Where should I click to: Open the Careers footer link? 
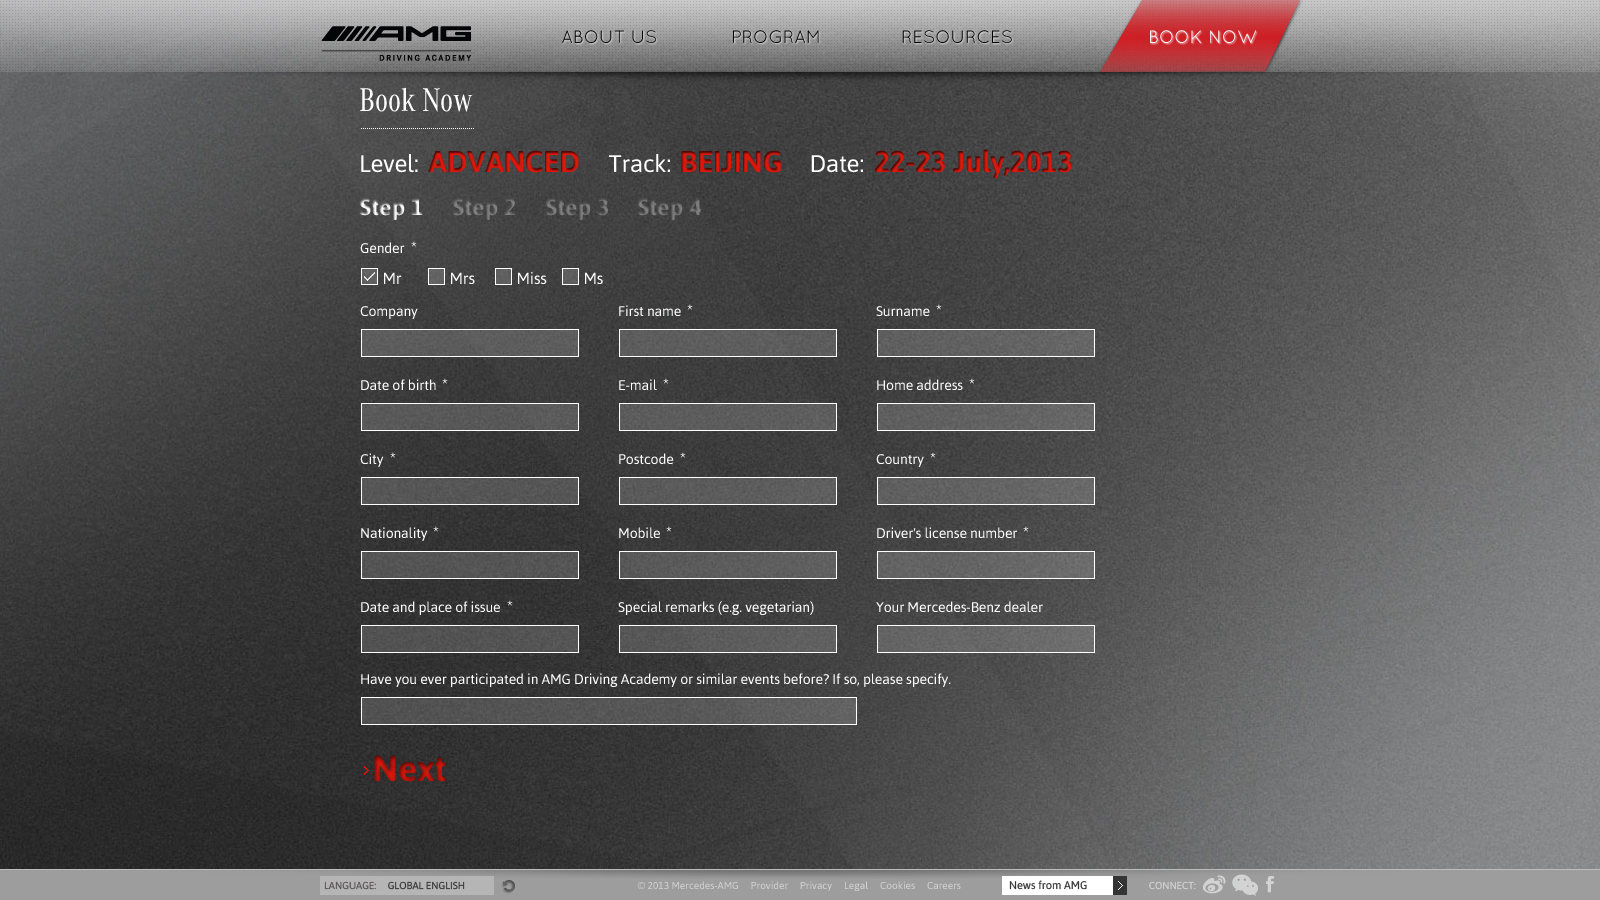pyautogui.click(x=943, y=886)
